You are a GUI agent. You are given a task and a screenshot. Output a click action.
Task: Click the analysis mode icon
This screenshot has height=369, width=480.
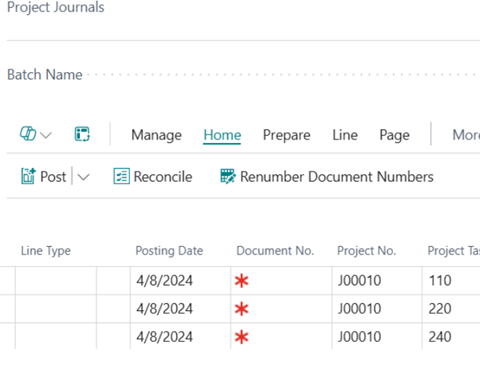pyautogui.click(x=82, y=134)
